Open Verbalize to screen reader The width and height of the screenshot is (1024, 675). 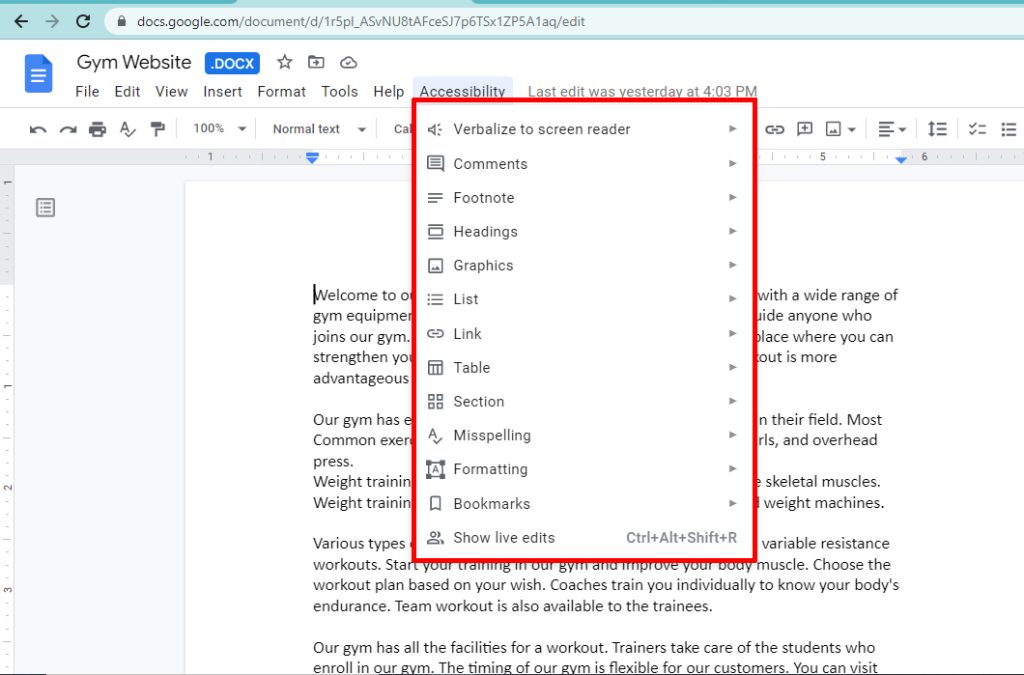point(541,128)
